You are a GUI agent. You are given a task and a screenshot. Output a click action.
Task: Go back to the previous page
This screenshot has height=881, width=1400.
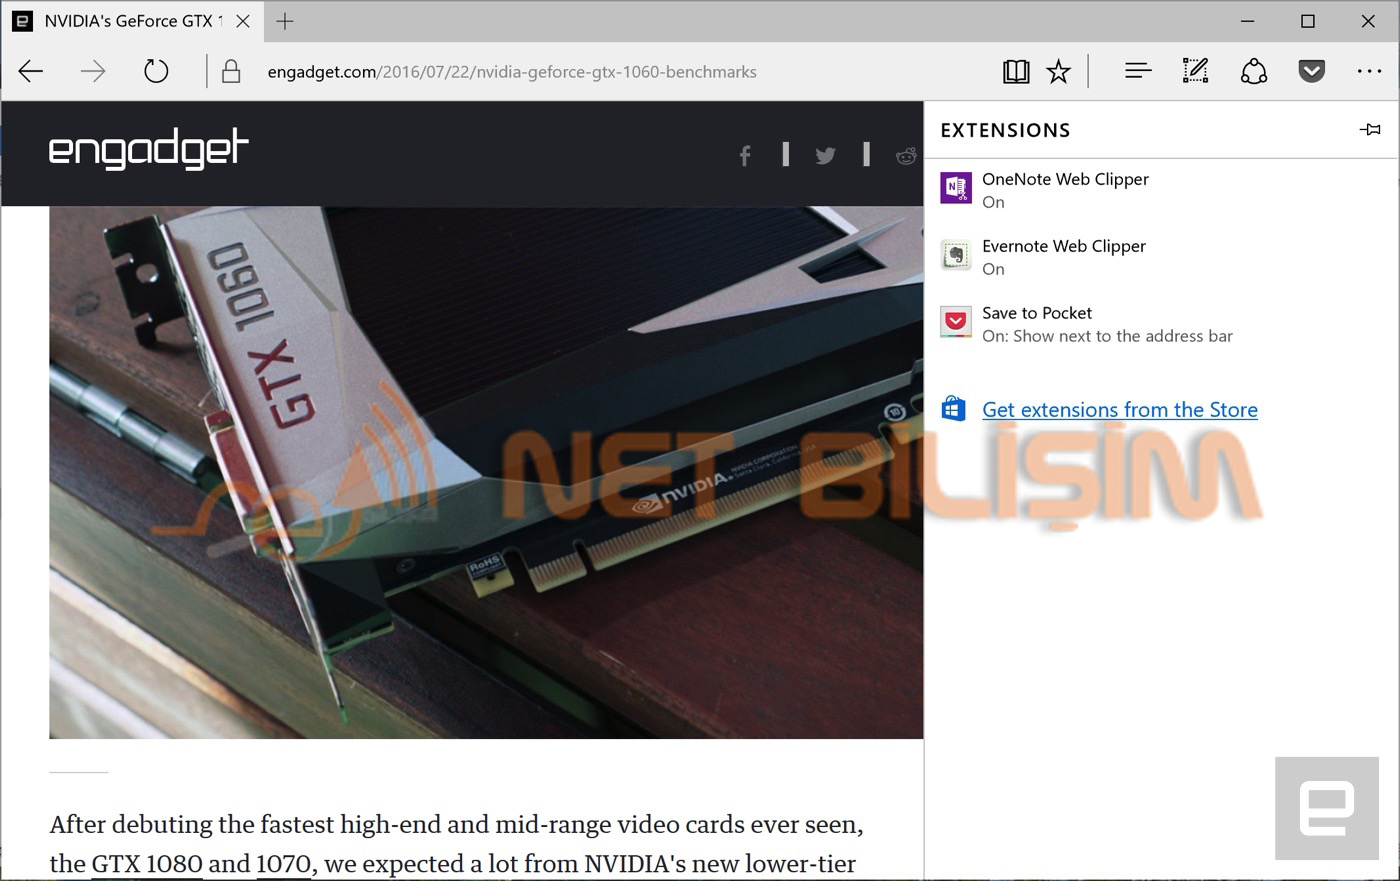point(31,71)
